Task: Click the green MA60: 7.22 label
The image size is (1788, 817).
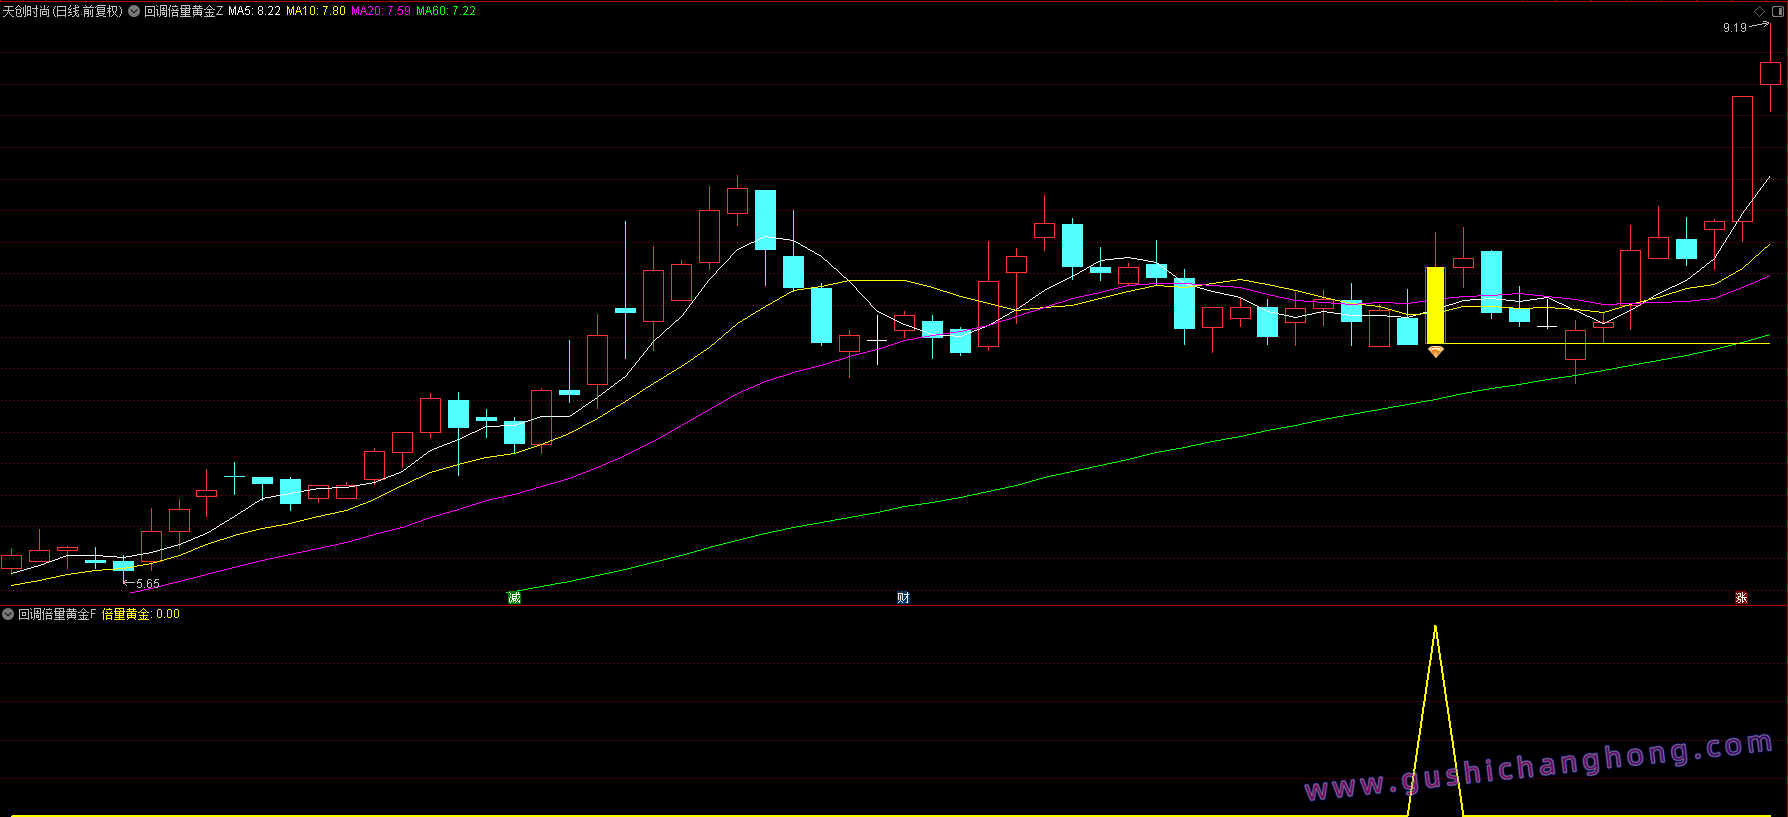Action: click(446, 11)
